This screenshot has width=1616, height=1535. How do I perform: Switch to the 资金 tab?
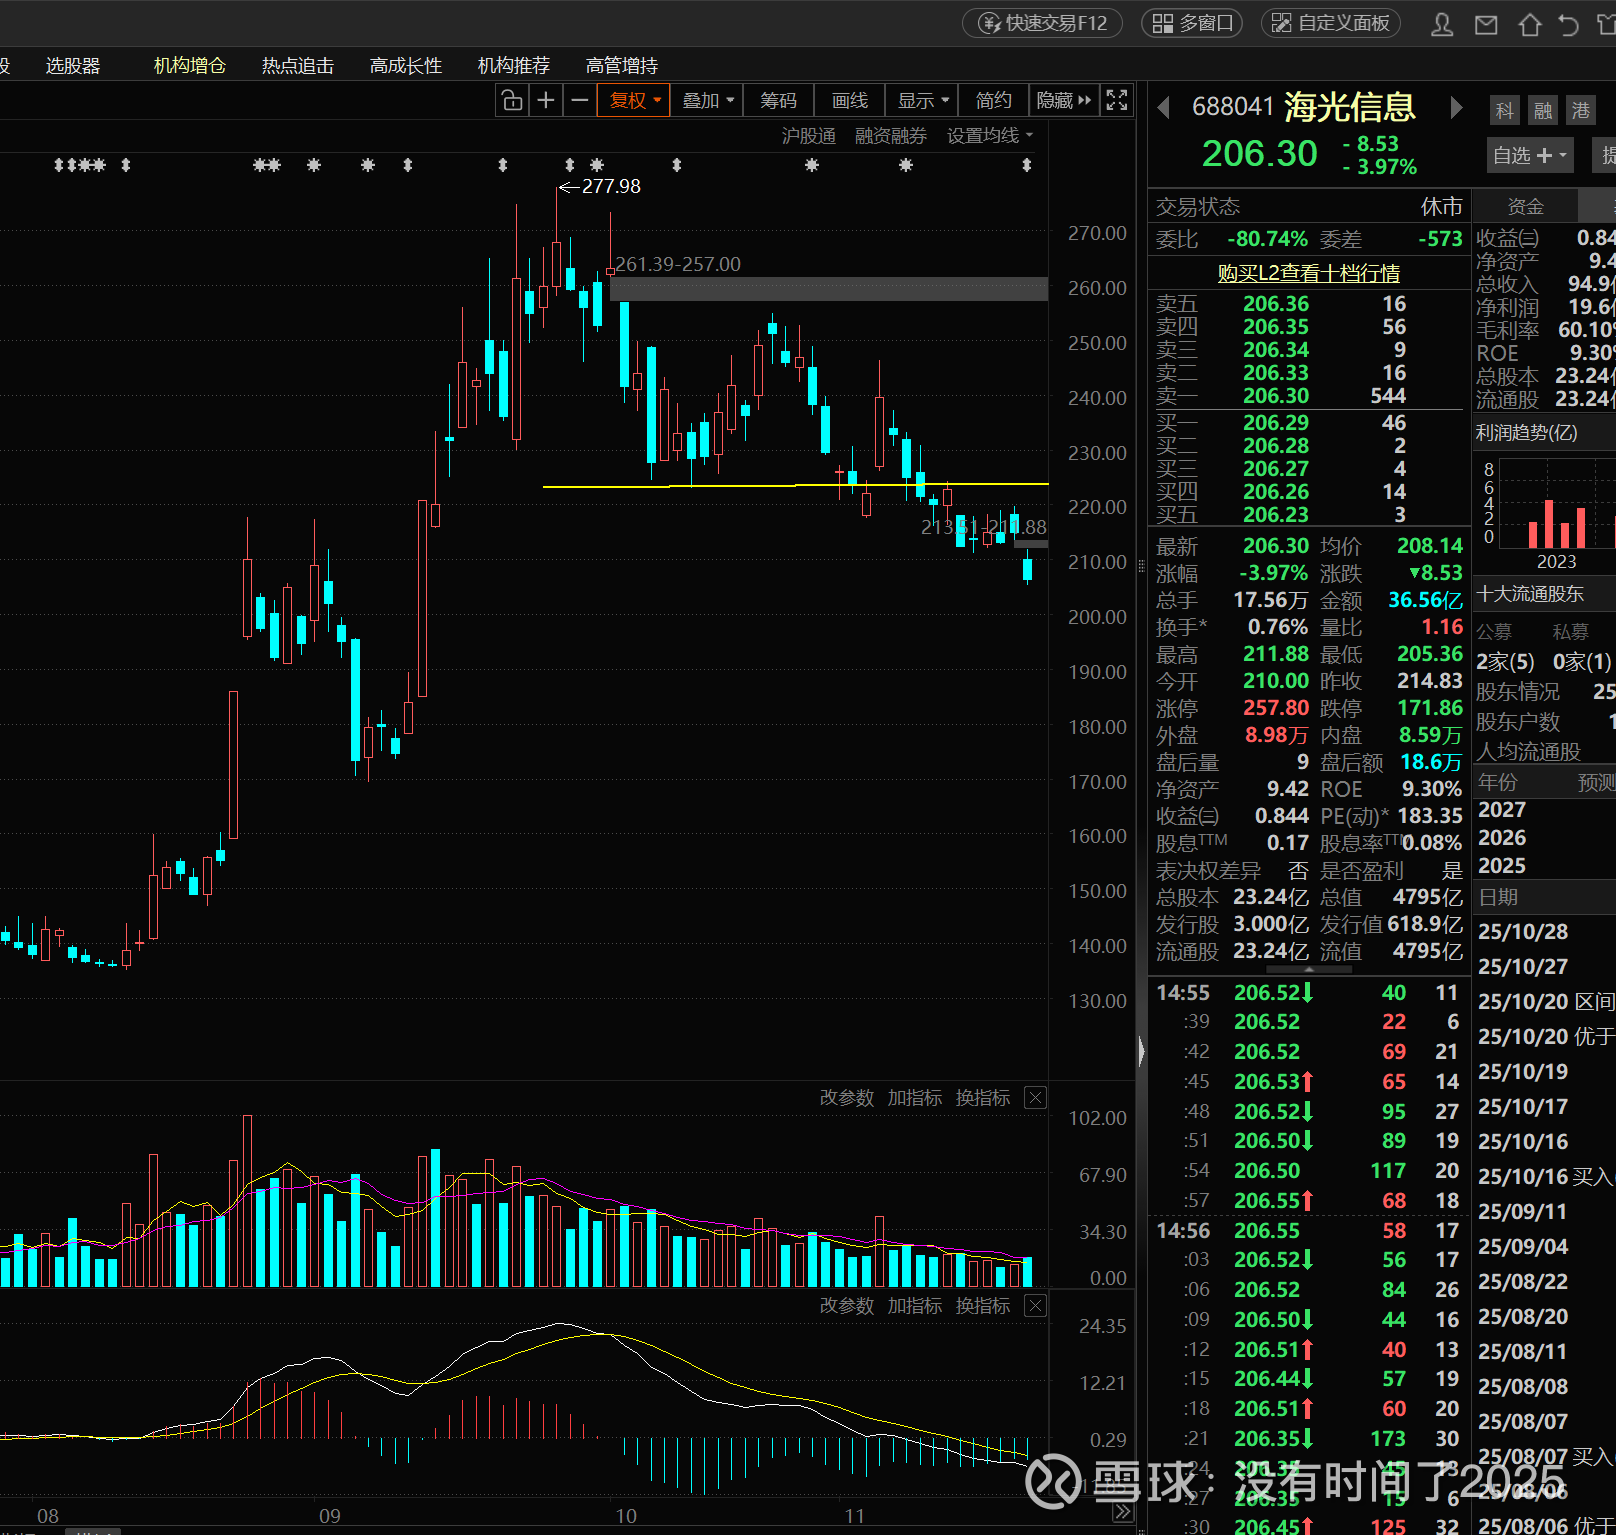pyautogui.click(x=1525, y=207)
